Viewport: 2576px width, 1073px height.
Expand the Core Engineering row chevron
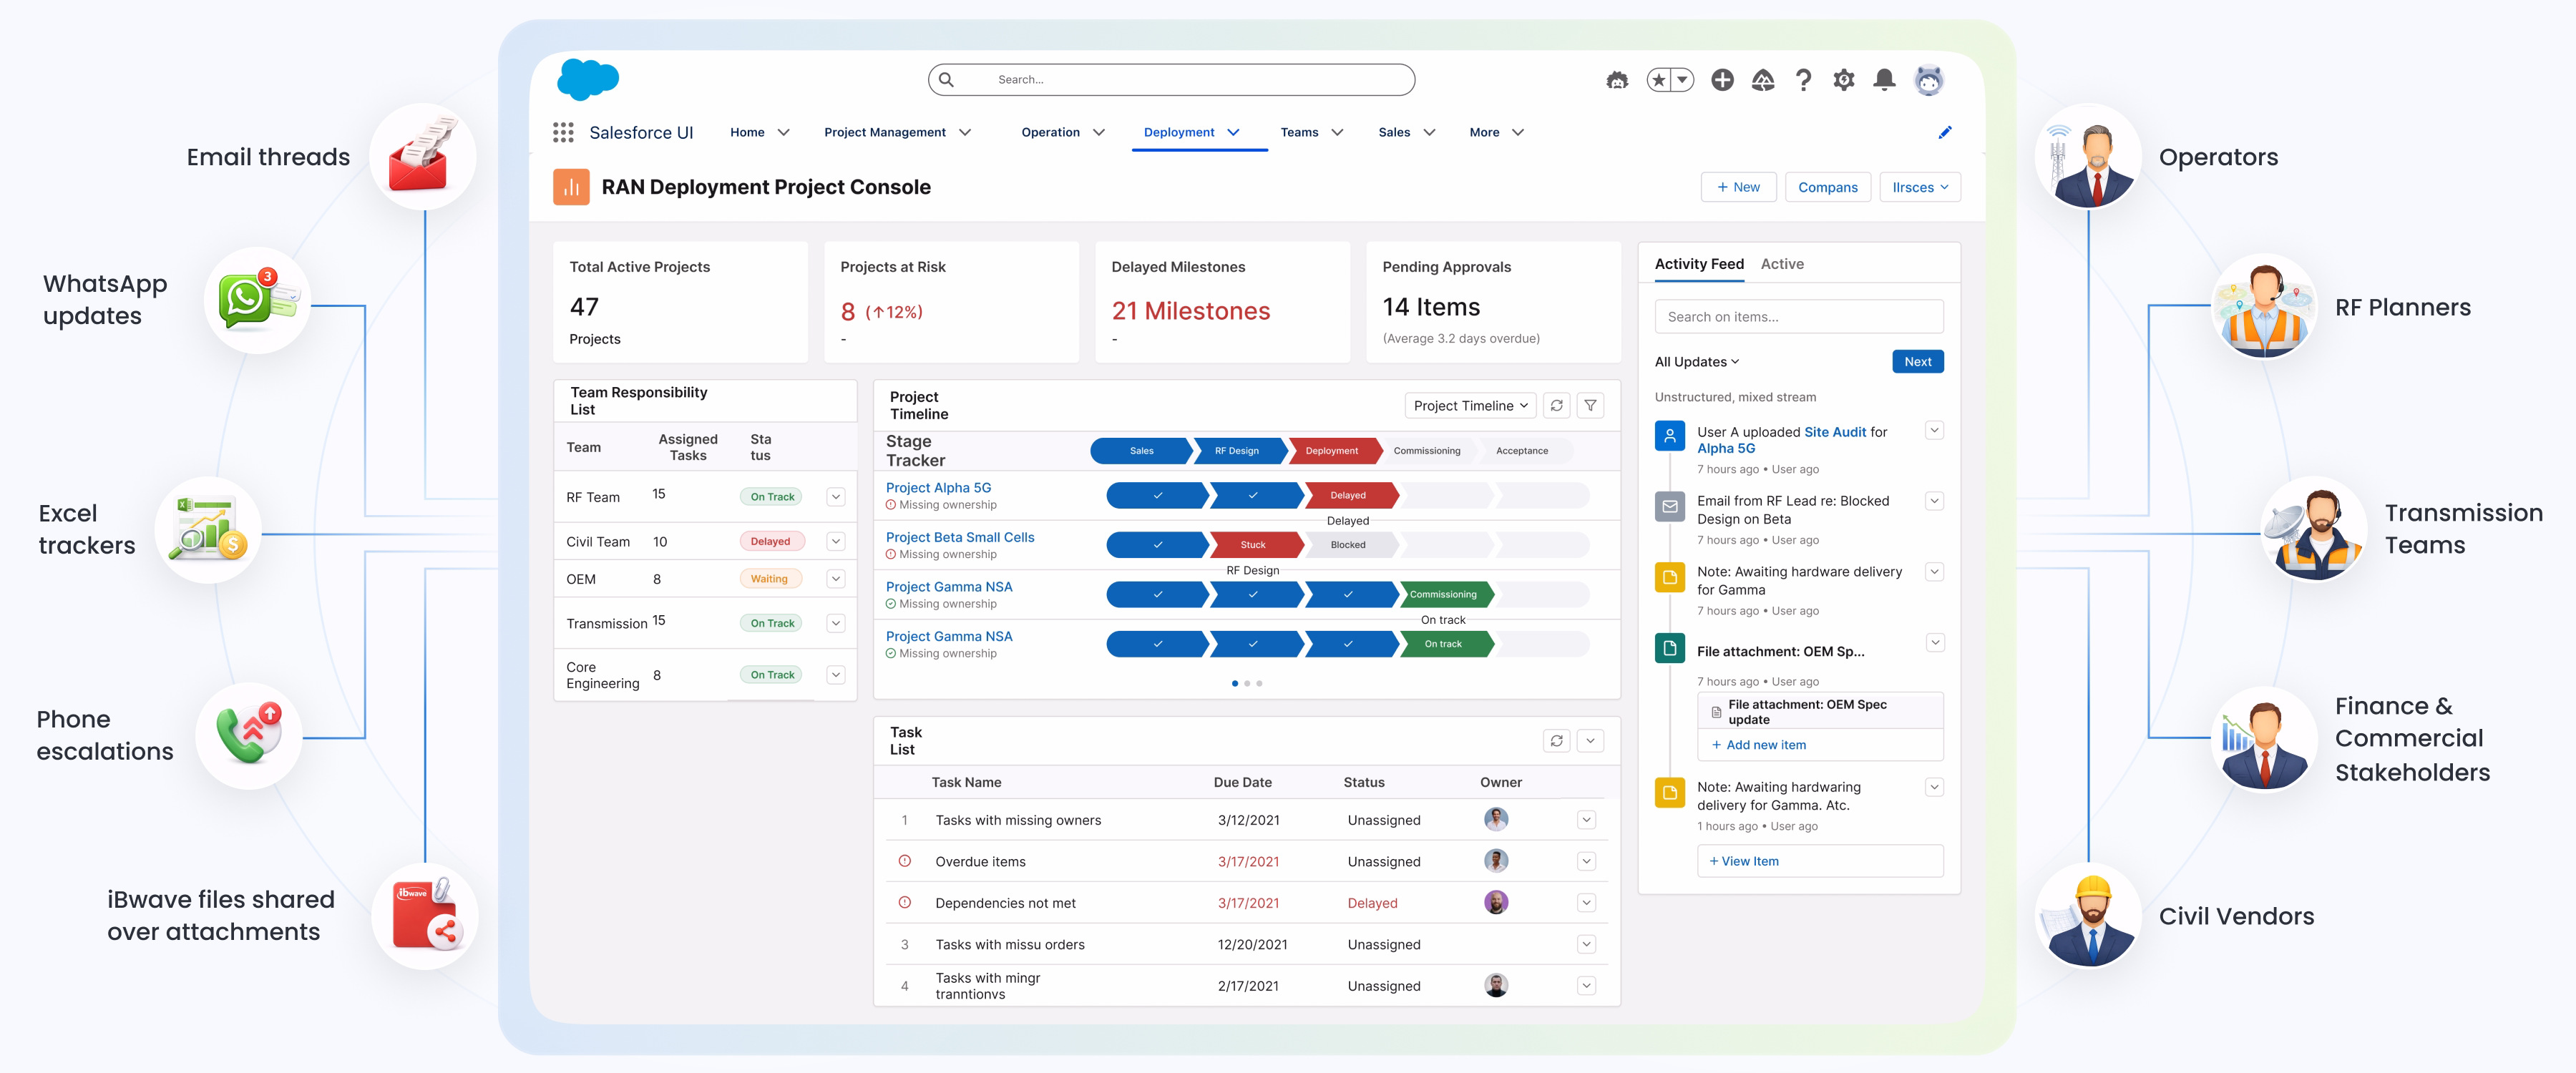(836, 675)
